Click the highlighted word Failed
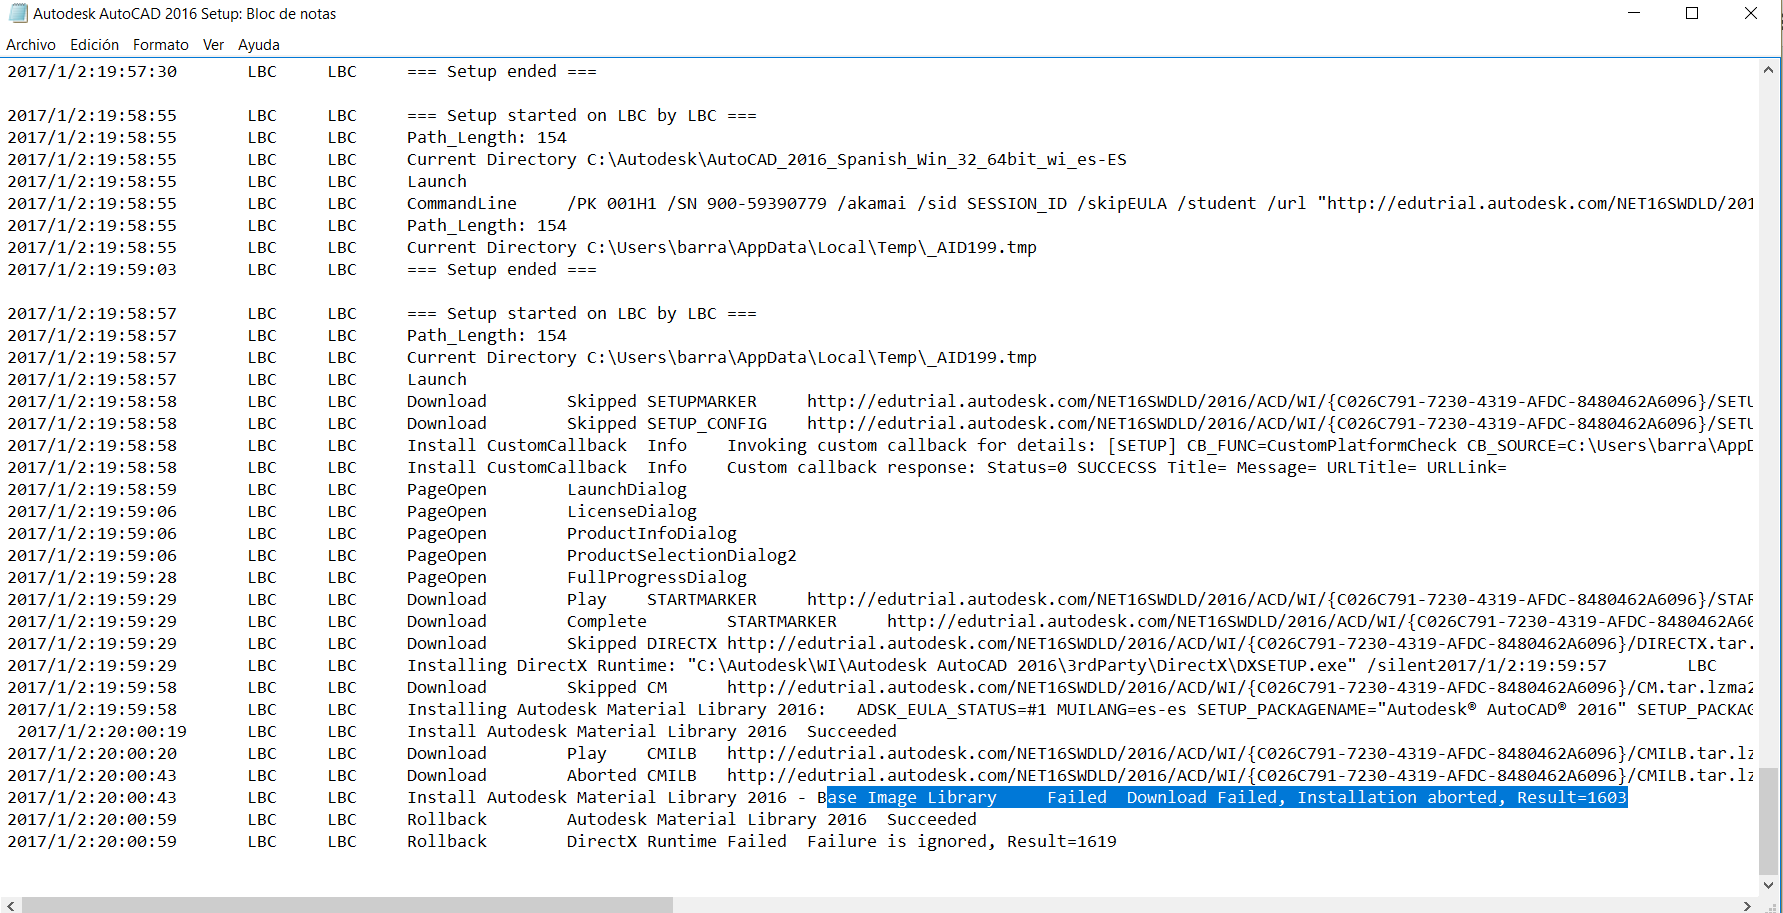This screenshot has width=1783, height=913. 1077,798
